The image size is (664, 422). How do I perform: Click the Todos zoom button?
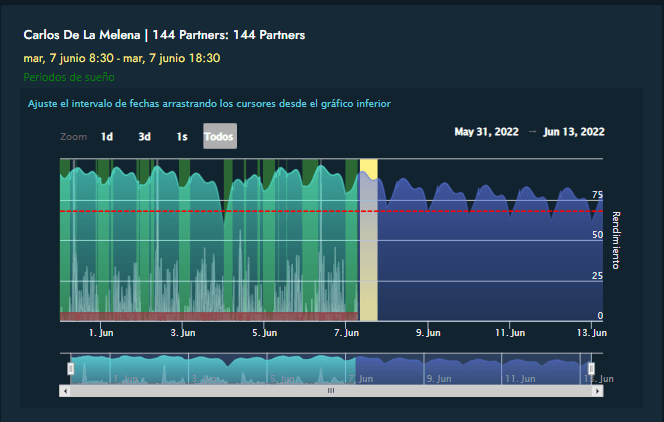[x=220, y=136]
